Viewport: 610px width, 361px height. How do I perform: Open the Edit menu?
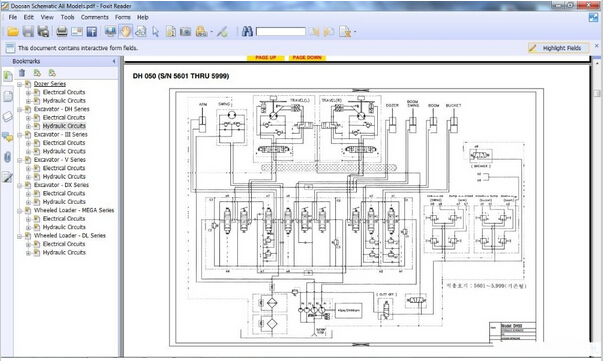pyautogui.click(x=28, y=17)
